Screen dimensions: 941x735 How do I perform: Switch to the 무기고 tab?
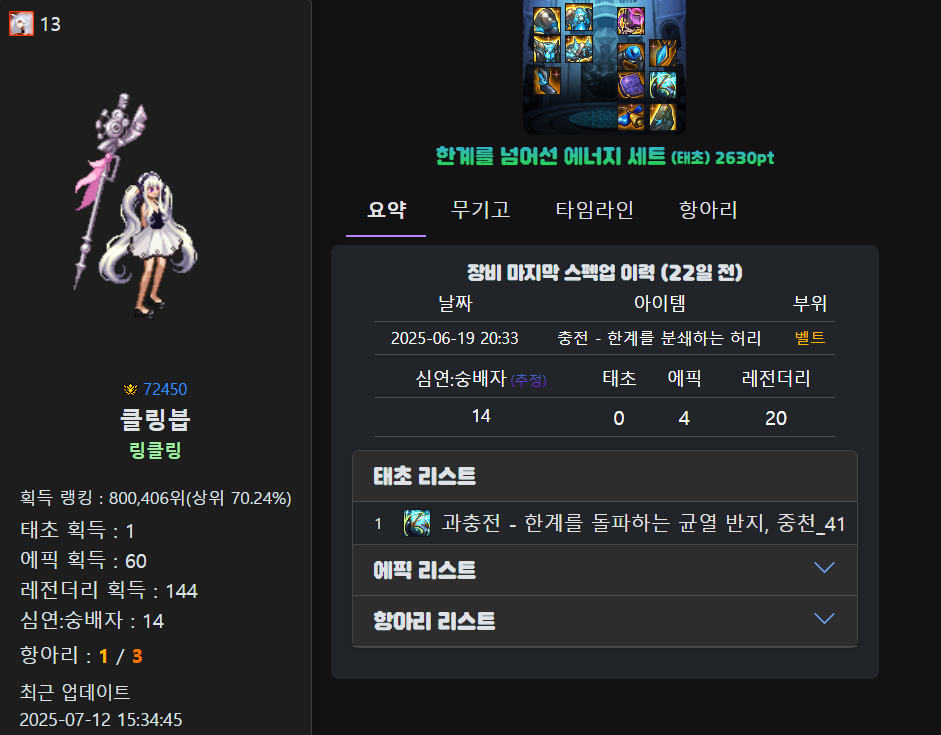480,209
